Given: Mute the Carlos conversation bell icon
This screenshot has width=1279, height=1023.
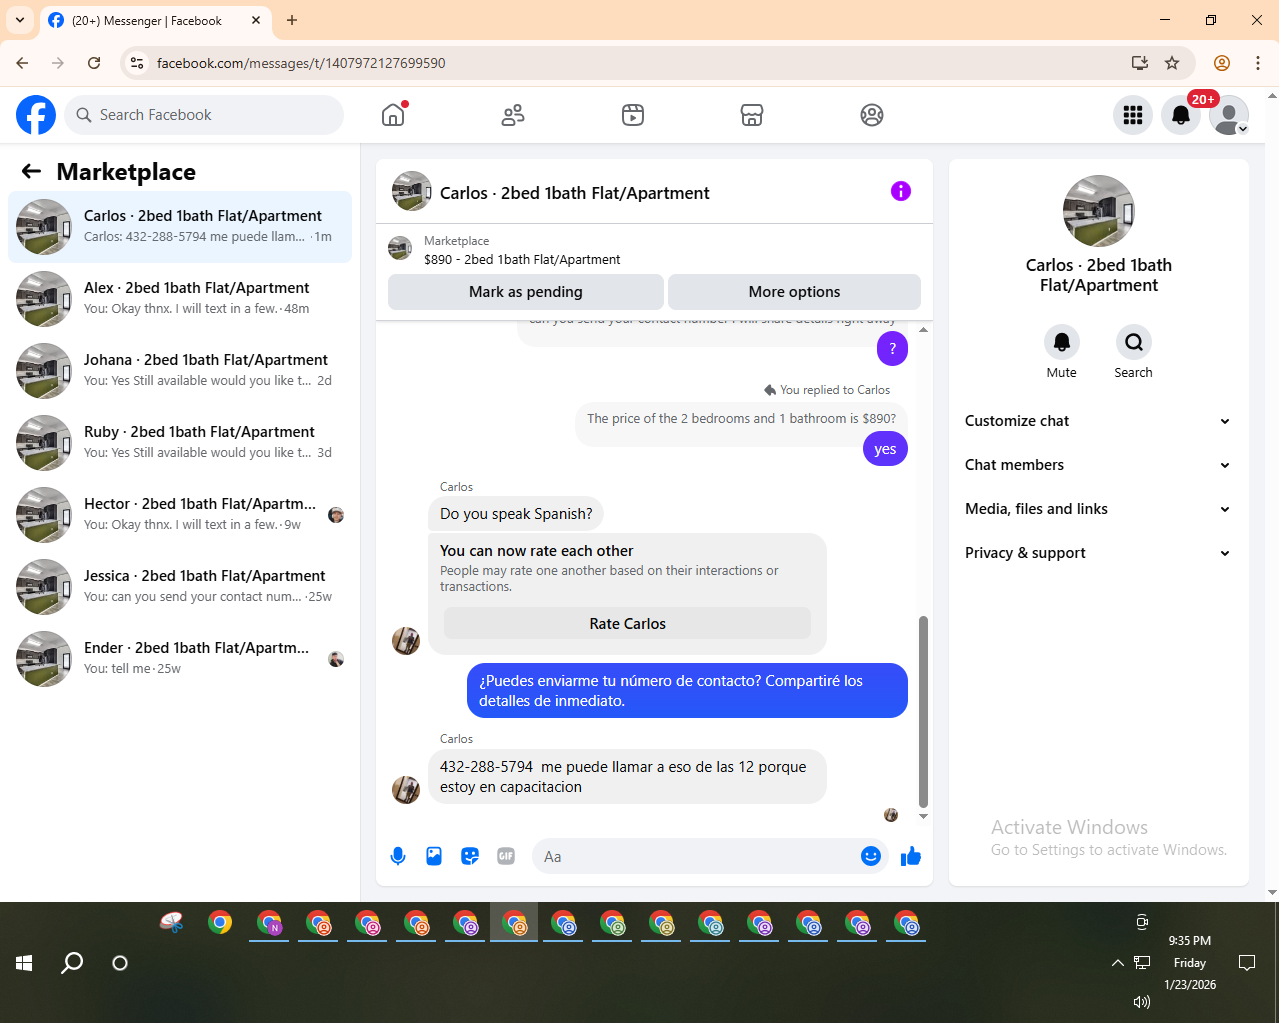Looking at the screenshot, I should [x=1062, y=342].
